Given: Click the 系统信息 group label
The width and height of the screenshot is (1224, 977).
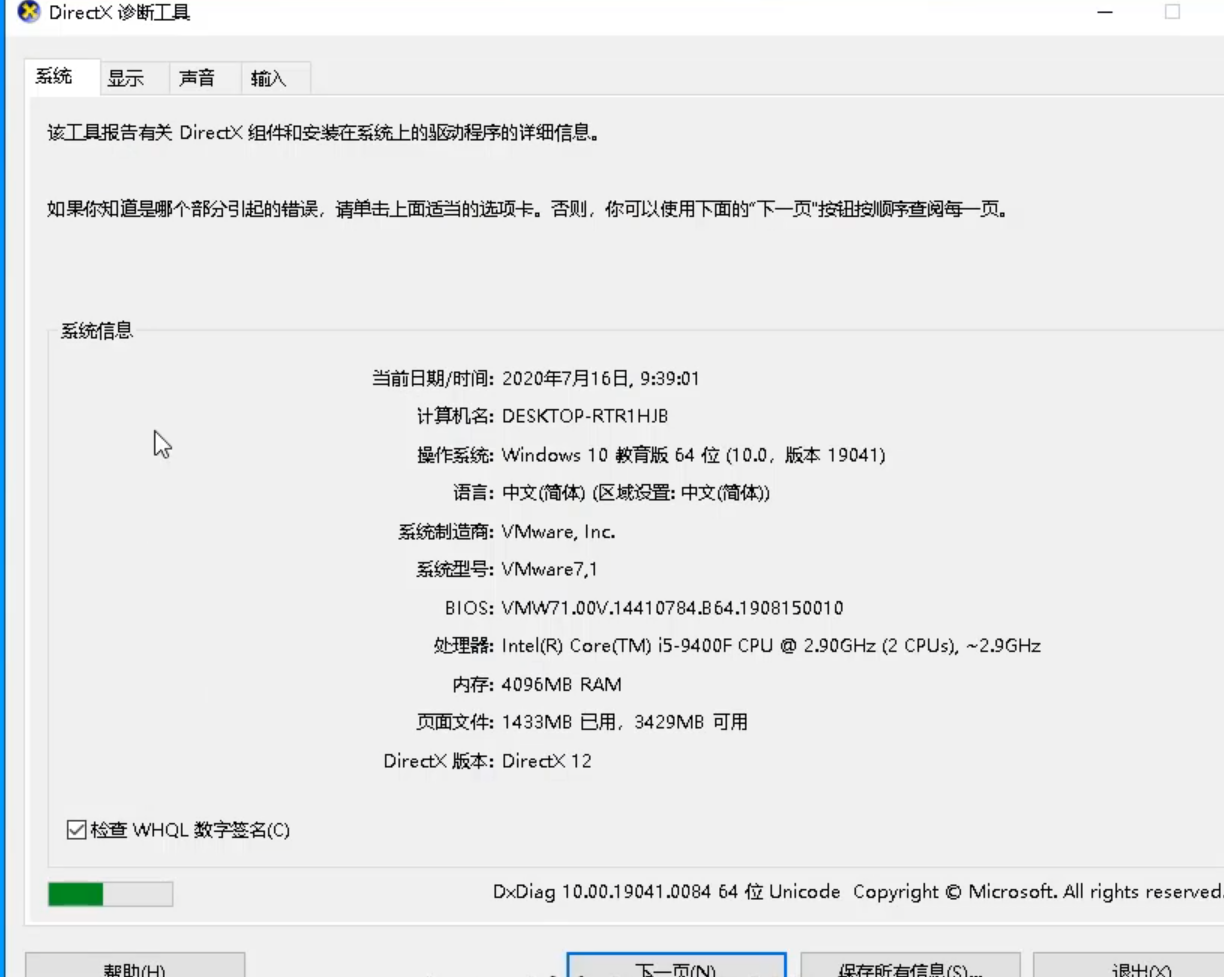Looking at the screenshot, I should (97, 331).
